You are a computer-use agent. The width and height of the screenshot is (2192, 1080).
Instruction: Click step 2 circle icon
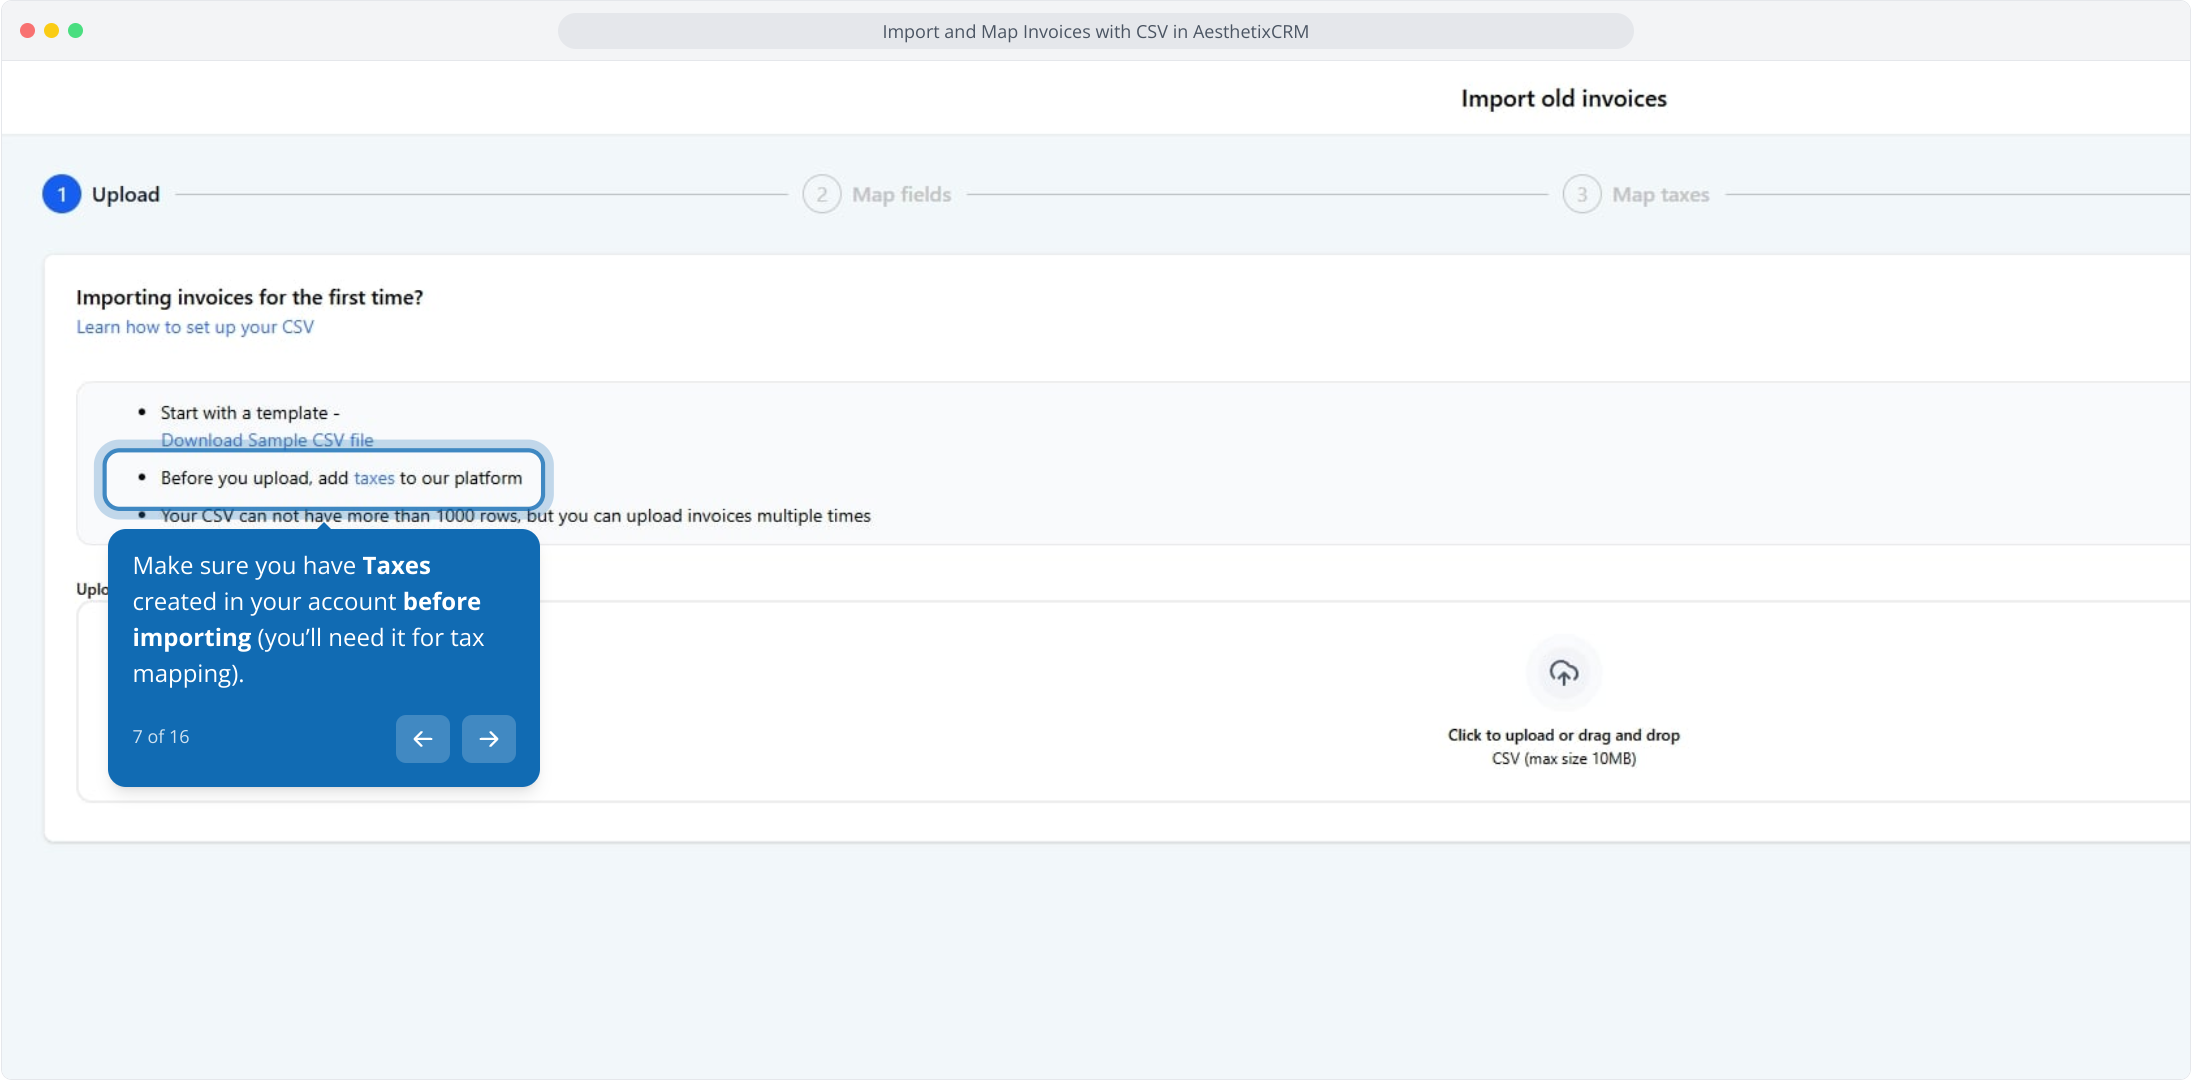tap(821, 194)
